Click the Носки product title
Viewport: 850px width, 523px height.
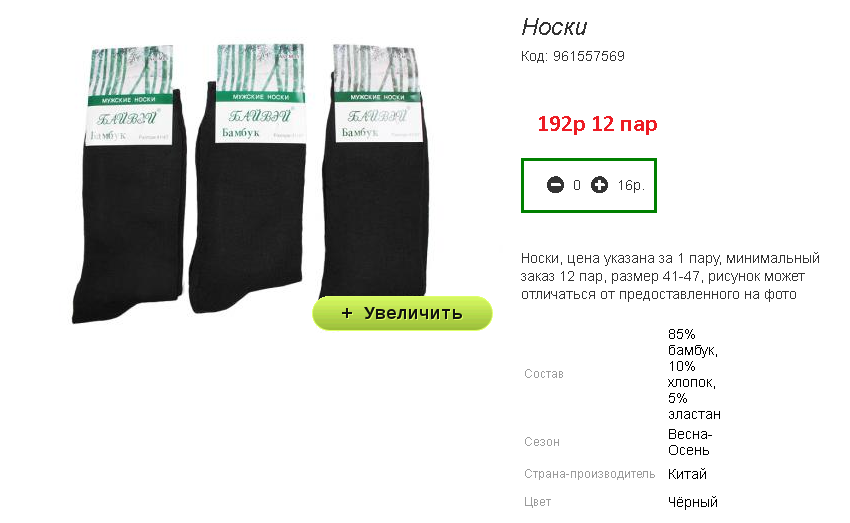click(554, 27)
